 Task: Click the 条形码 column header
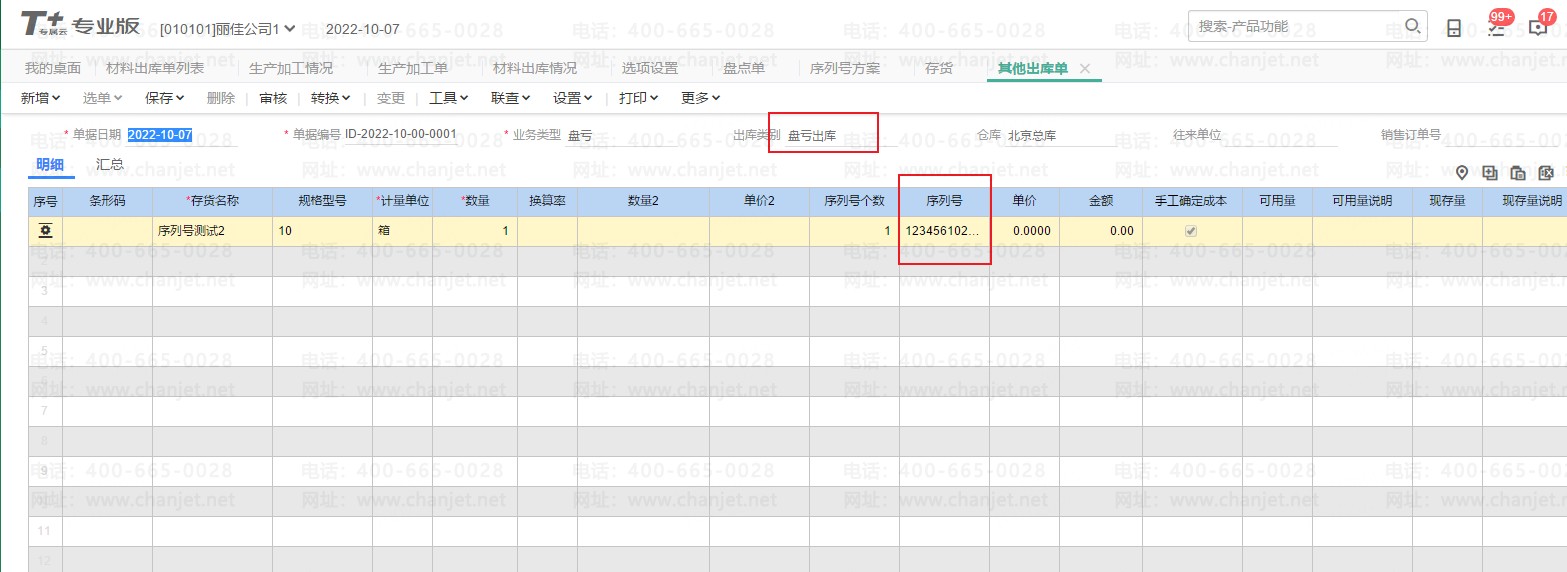tap(108, 201)
